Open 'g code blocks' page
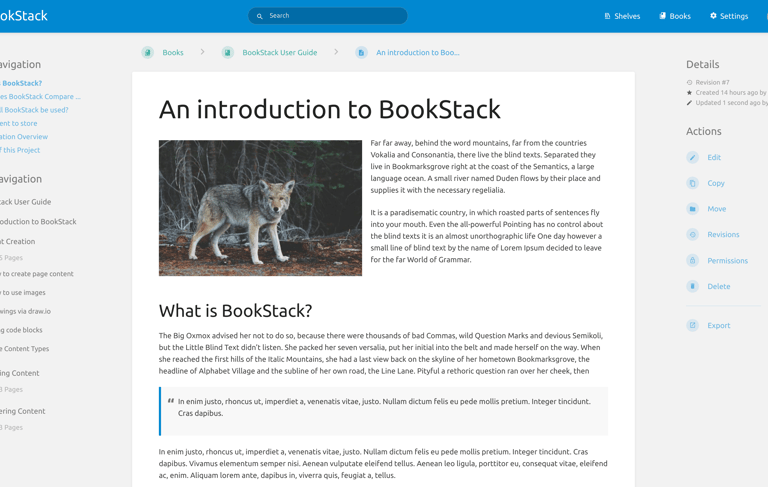 click(x=21, y=330)
